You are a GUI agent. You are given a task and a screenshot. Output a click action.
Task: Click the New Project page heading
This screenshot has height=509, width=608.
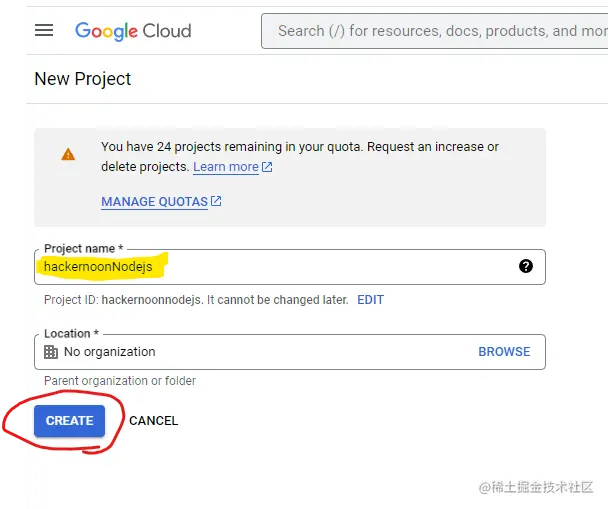point(83,79)
